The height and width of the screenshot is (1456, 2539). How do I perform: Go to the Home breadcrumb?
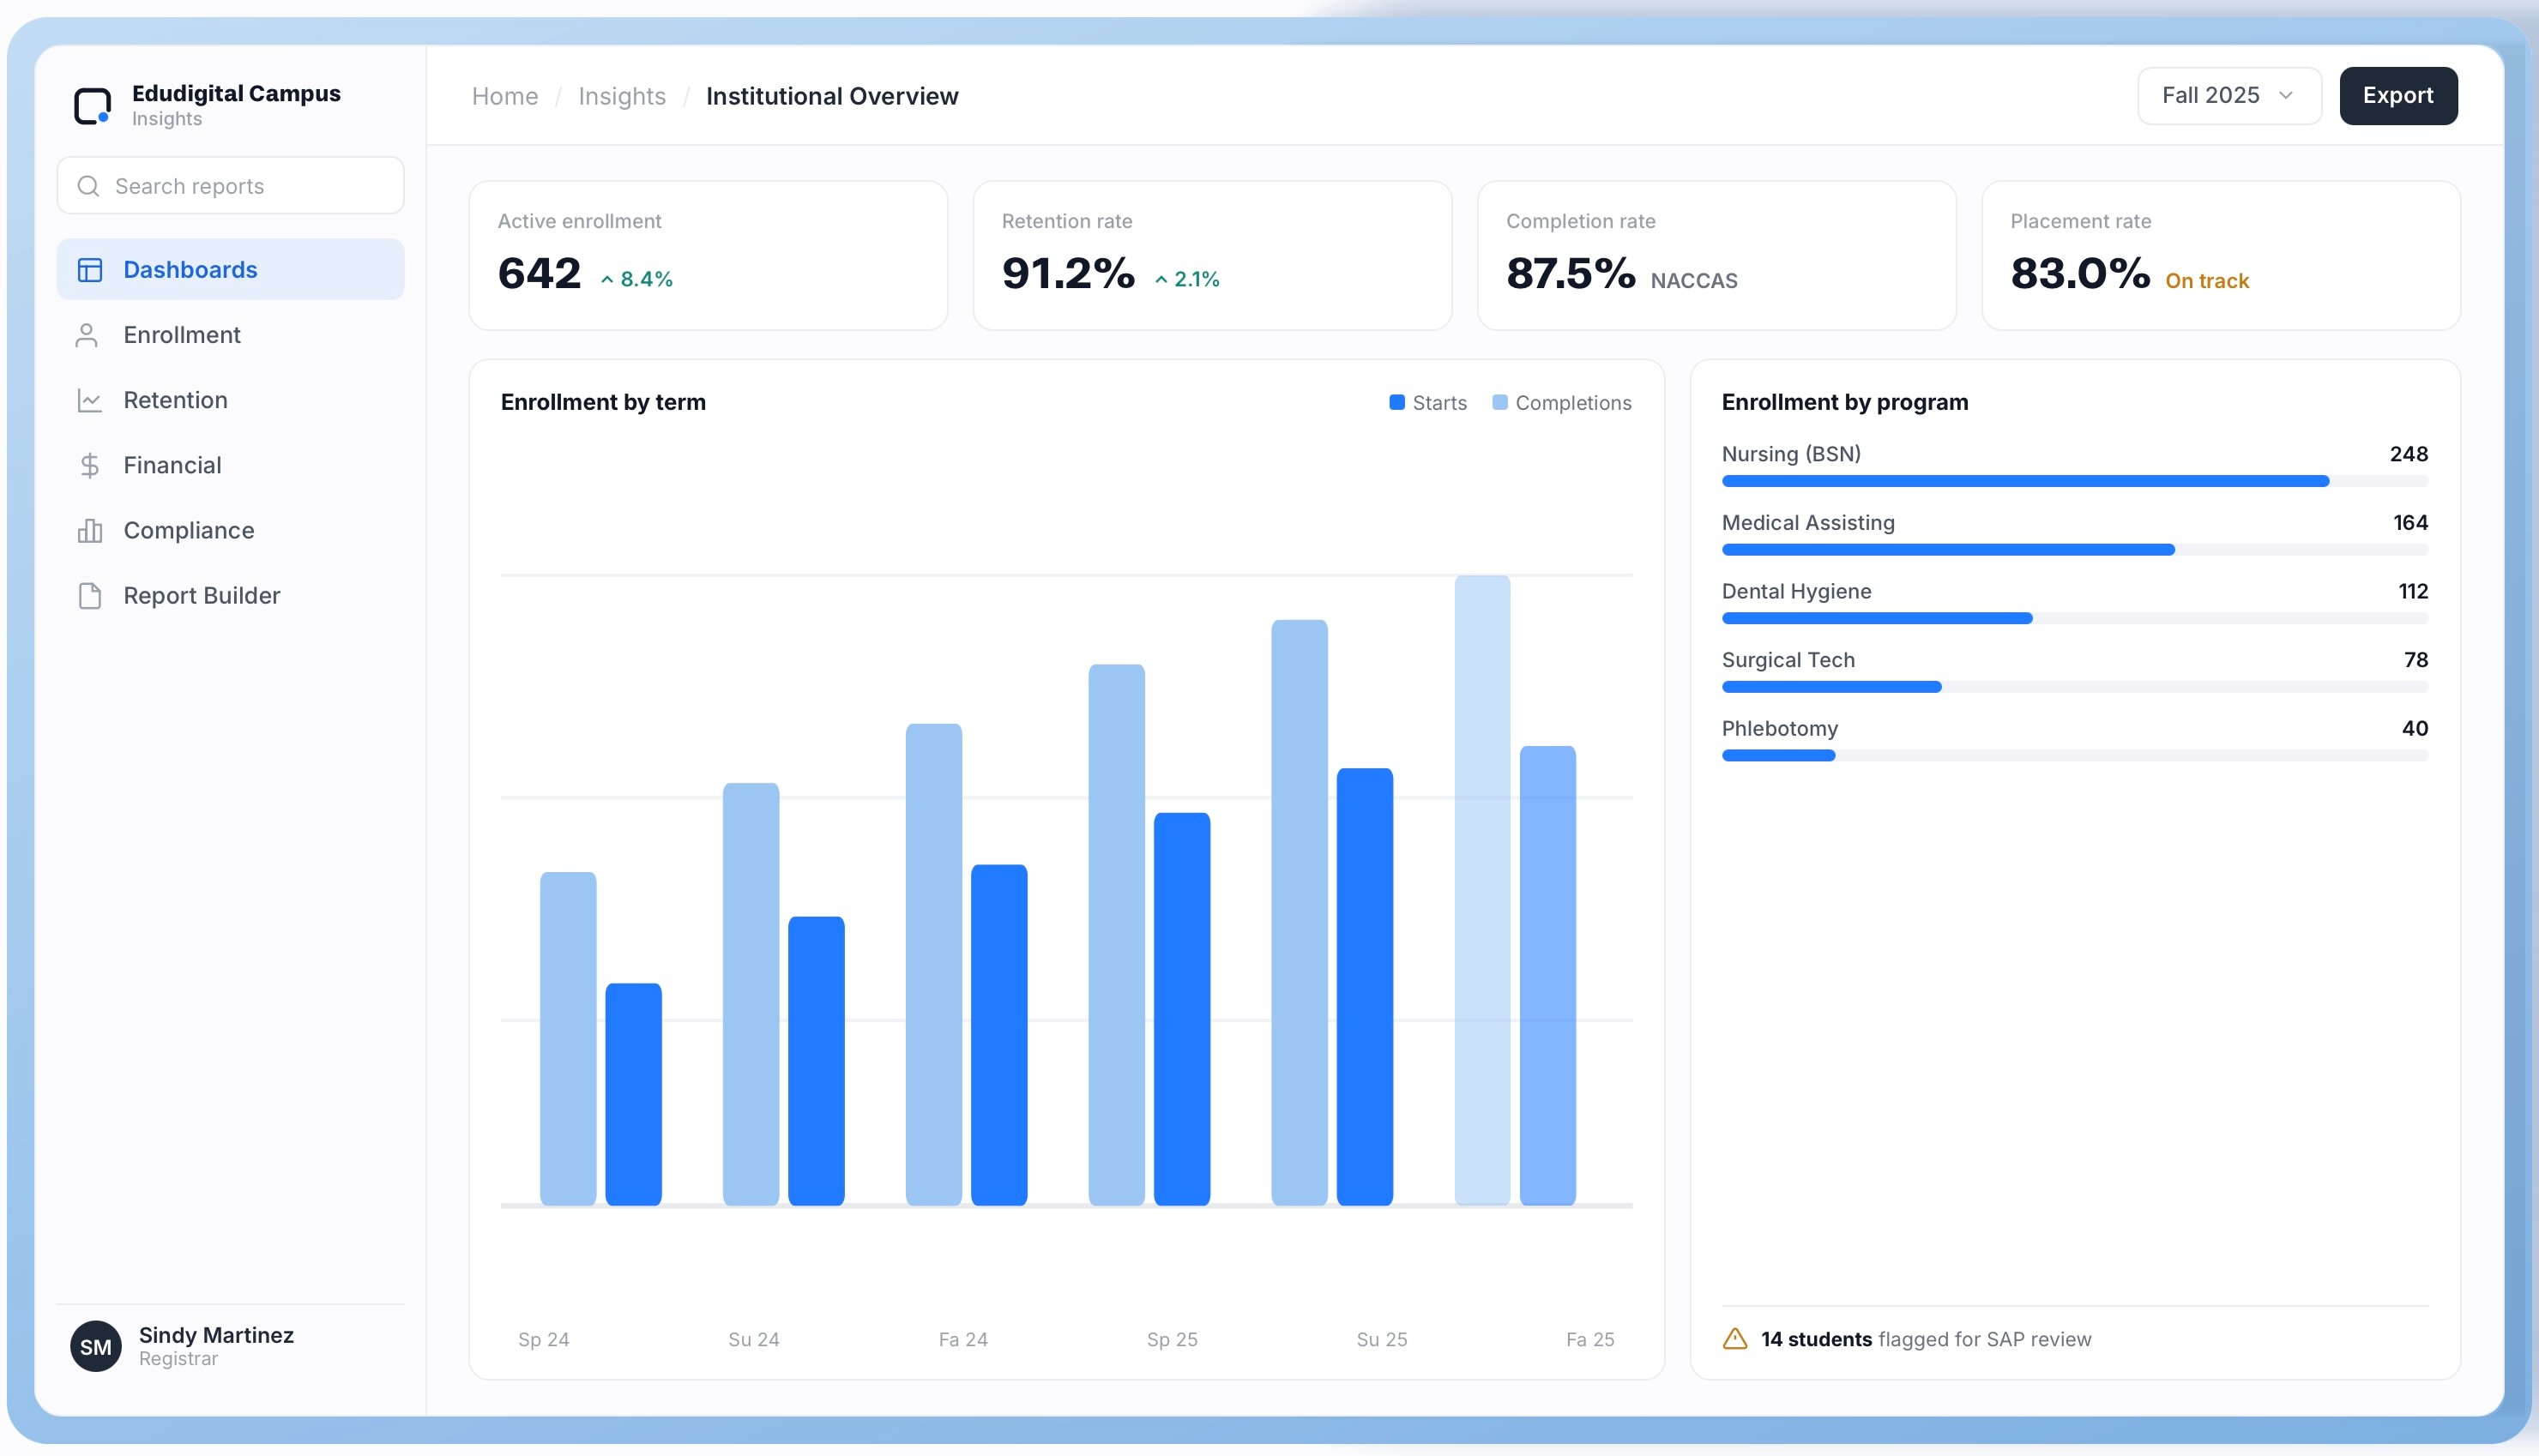[x=505, y=96]
